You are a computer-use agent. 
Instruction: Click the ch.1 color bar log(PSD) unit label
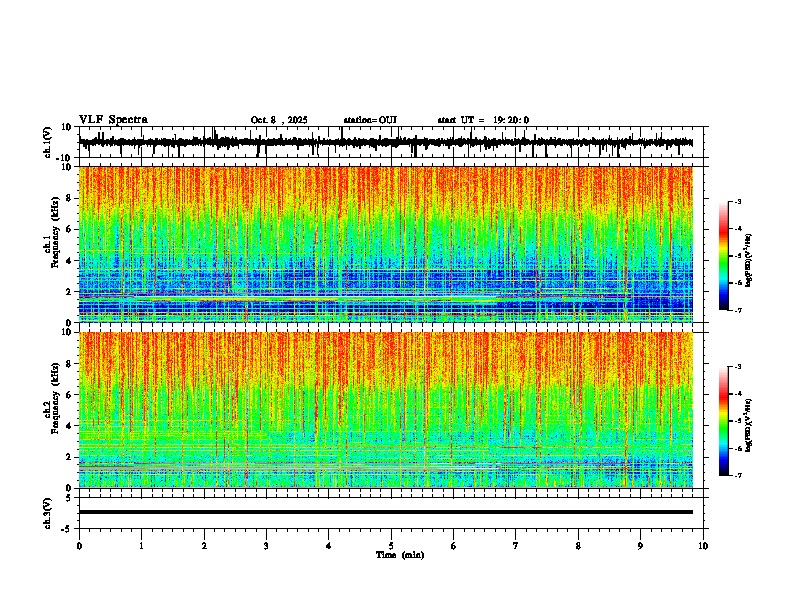(748, 261)
